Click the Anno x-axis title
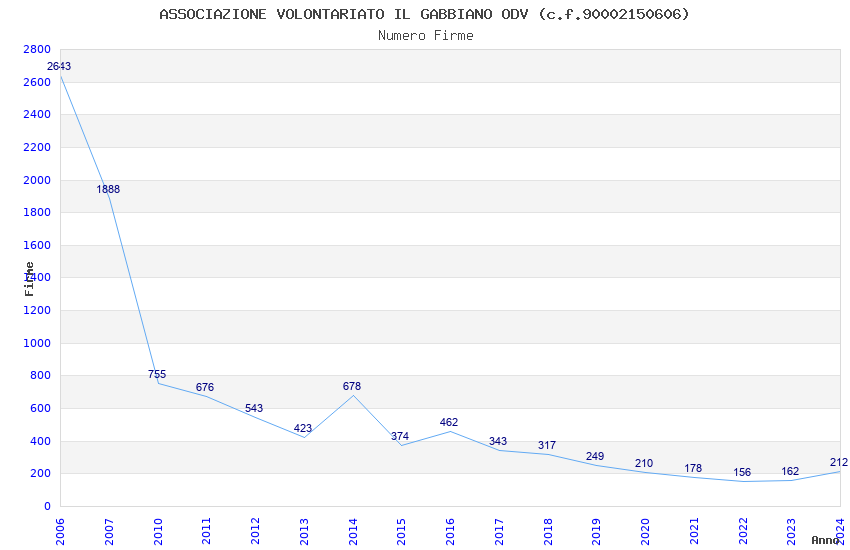The height and width of the screenshot is (550, 850). [825, 540]
